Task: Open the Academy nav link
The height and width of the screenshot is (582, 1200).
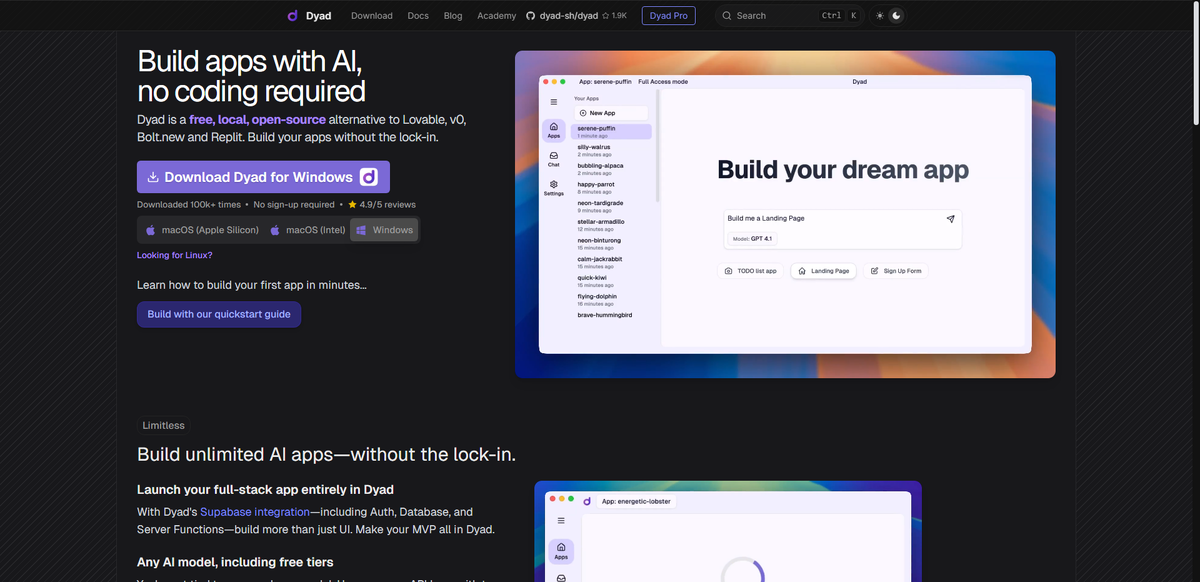Action: point(497,16)
